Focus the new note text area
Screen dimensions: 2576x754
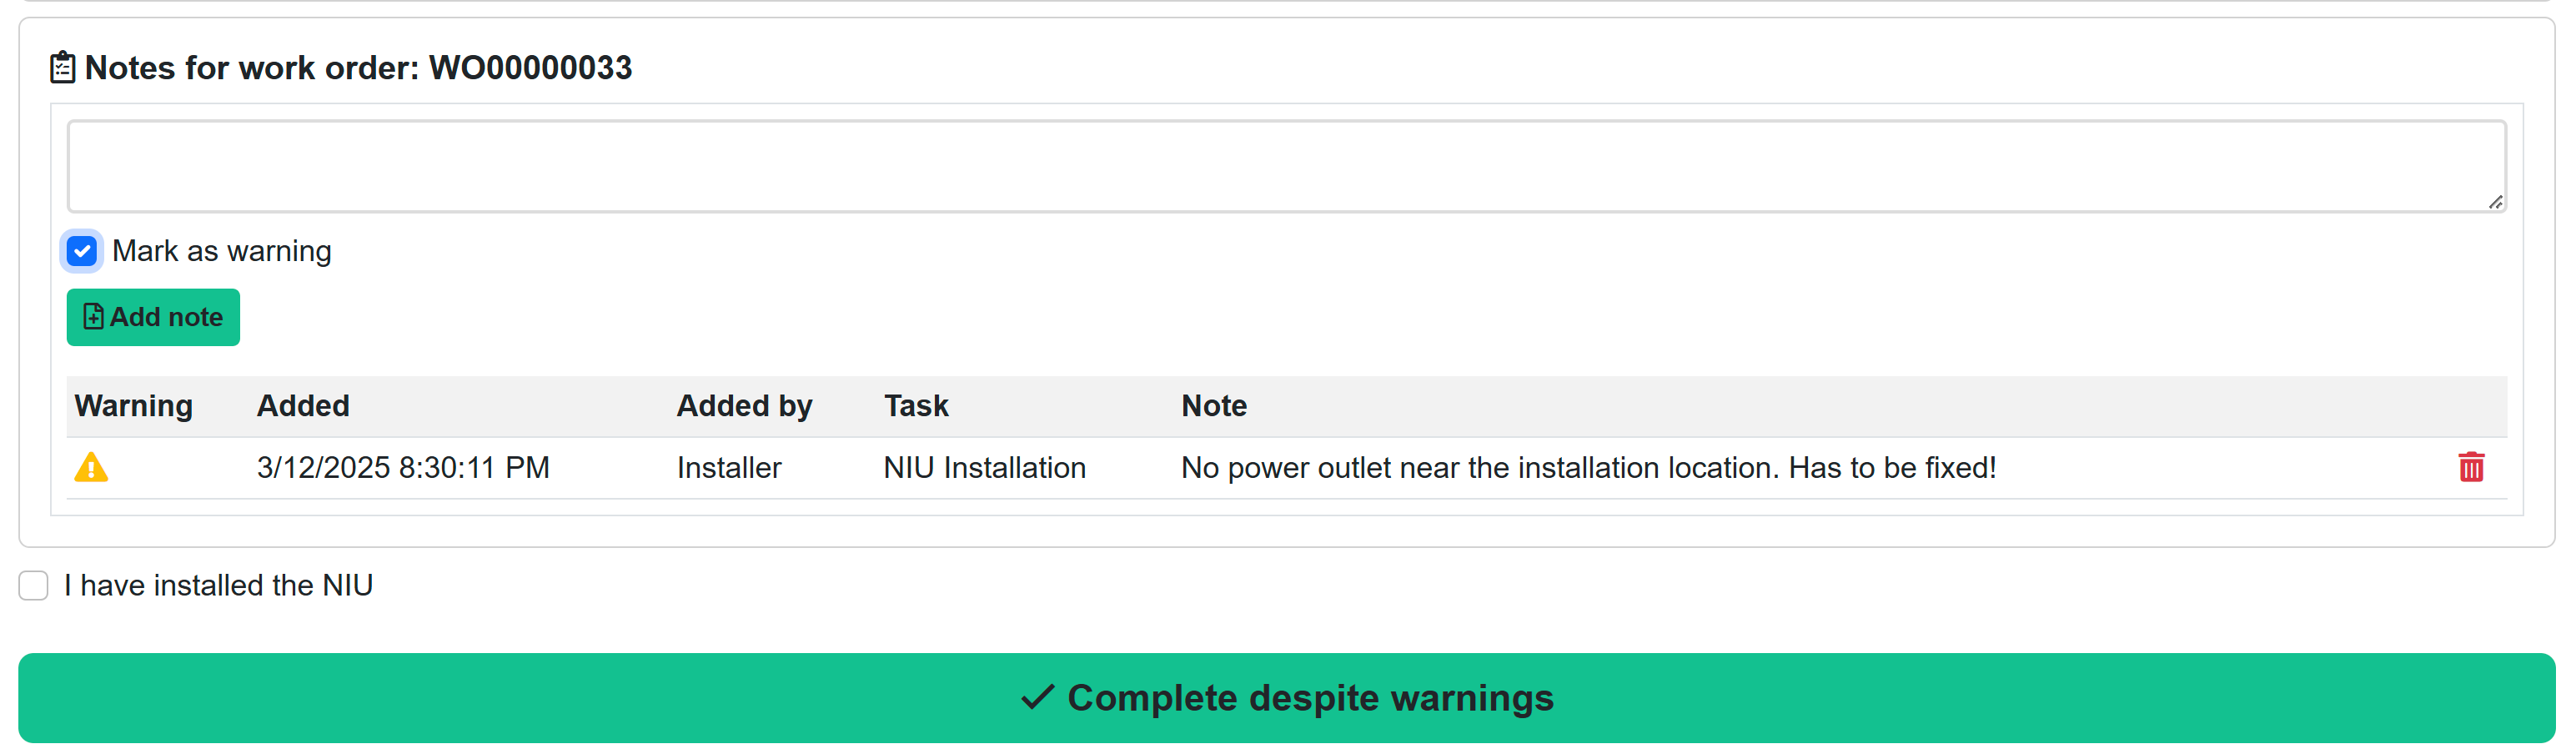(1287, 166)
